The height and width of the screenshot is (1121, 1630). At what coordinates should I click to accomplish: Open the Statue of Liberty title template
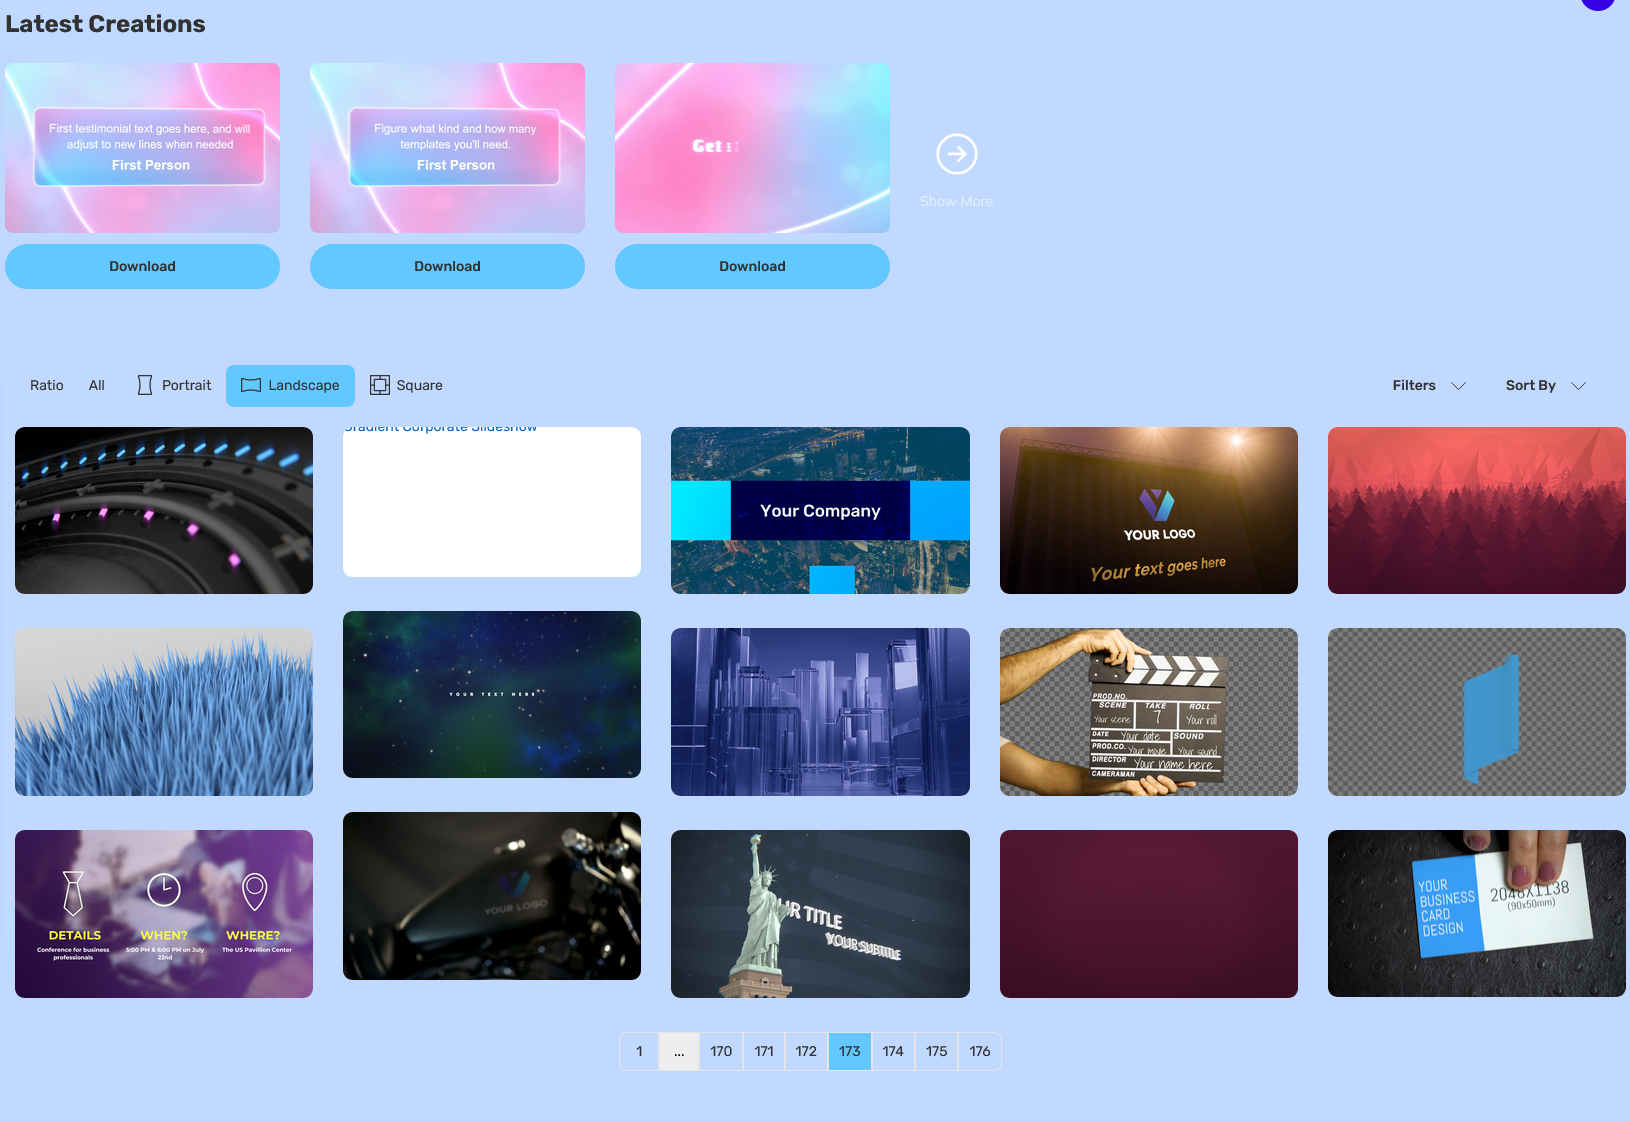point(820,914)
